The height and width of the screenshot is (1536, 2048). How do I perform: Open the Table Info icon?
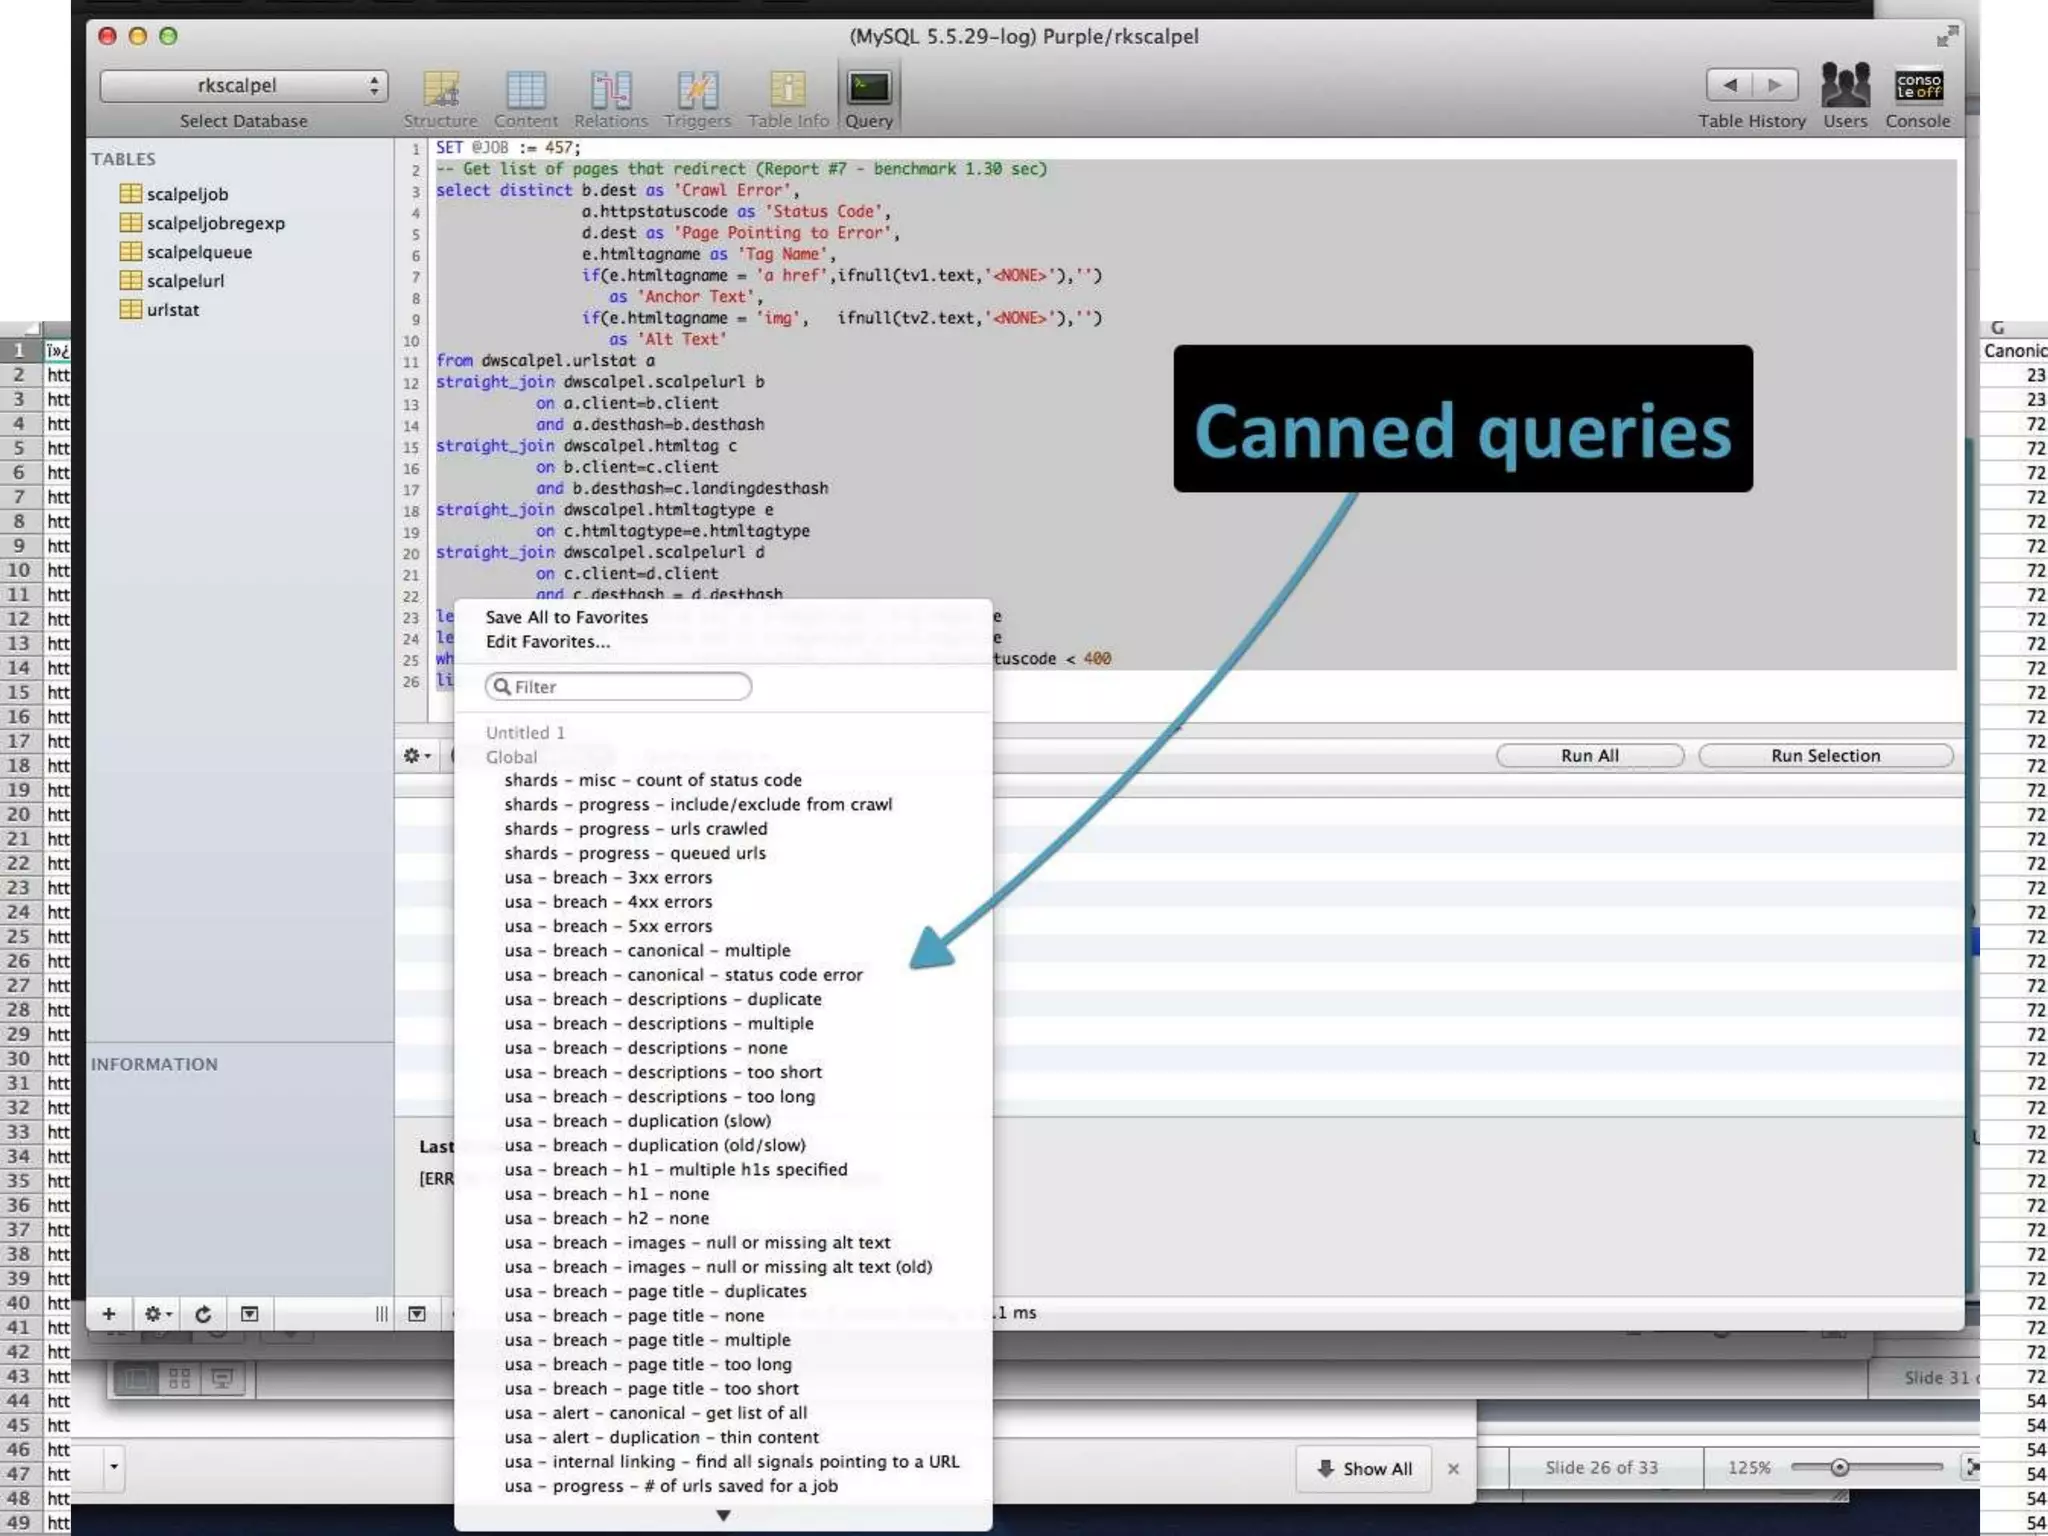788,90
